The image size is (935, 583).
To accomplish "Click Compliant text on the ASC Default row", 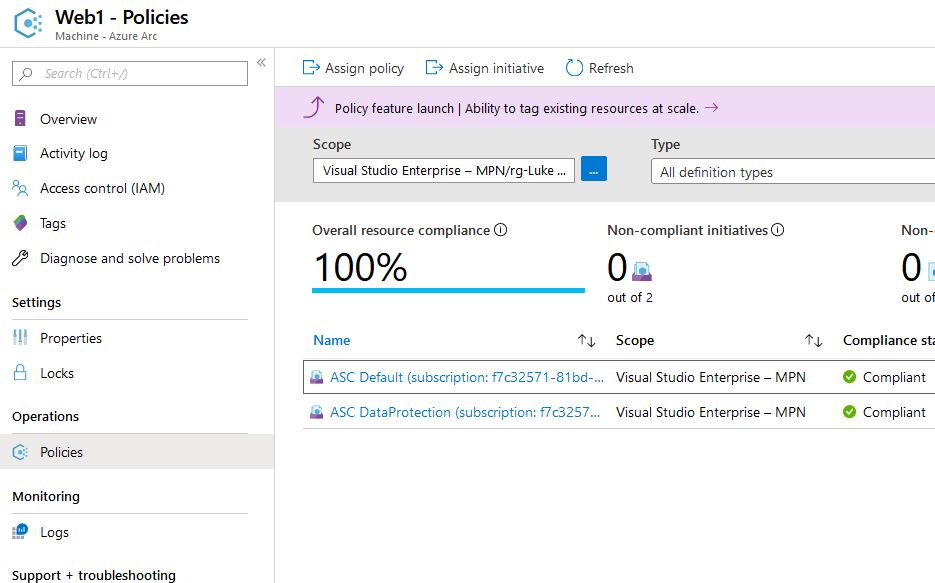I will pyautogui.click(x=894, y=377).
